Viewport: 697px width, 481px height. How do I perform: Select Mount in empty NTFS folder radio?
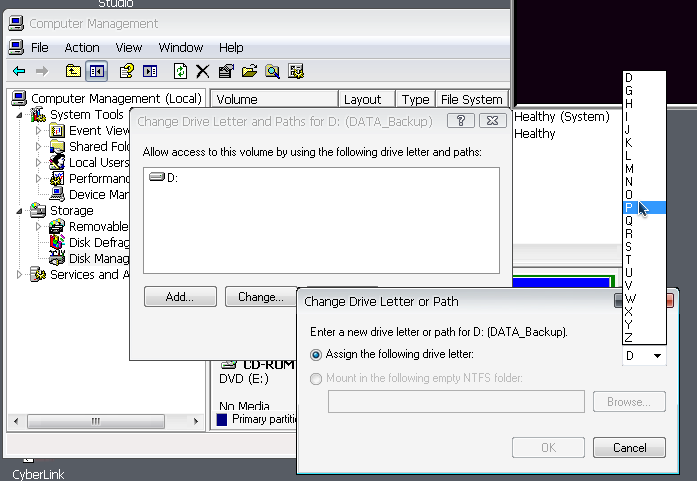coord(316,378)
